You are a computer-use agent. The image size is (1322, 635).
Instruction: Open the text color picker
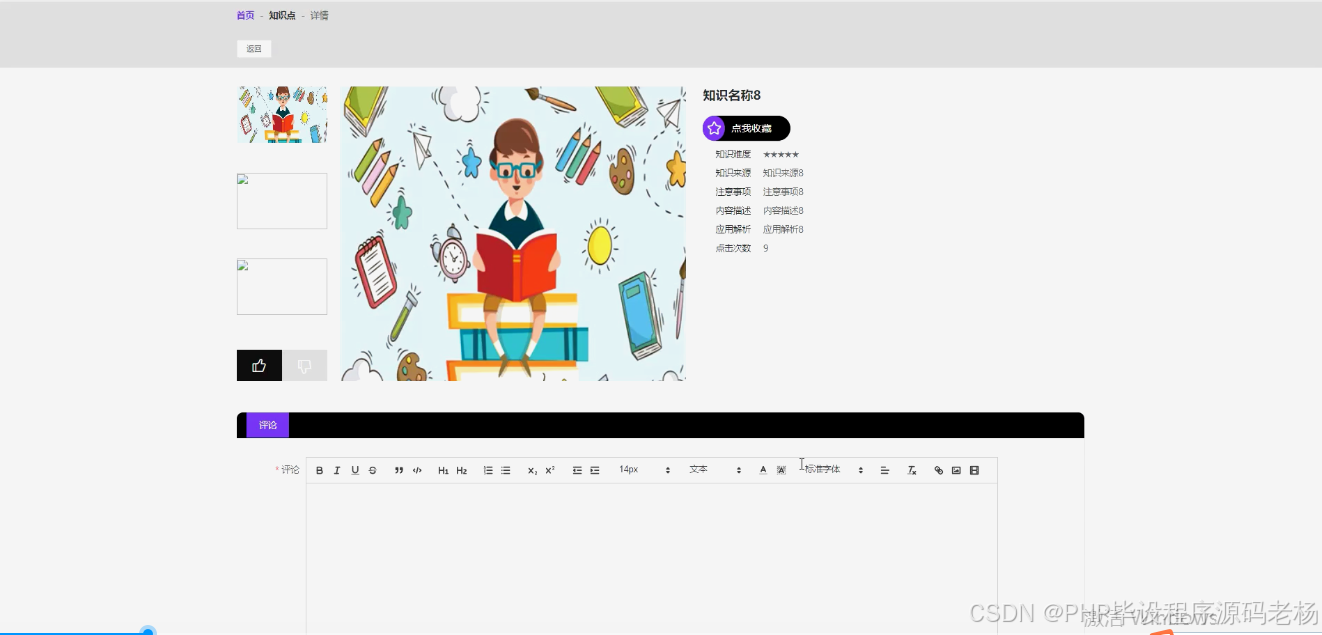[x=763, y=470]
